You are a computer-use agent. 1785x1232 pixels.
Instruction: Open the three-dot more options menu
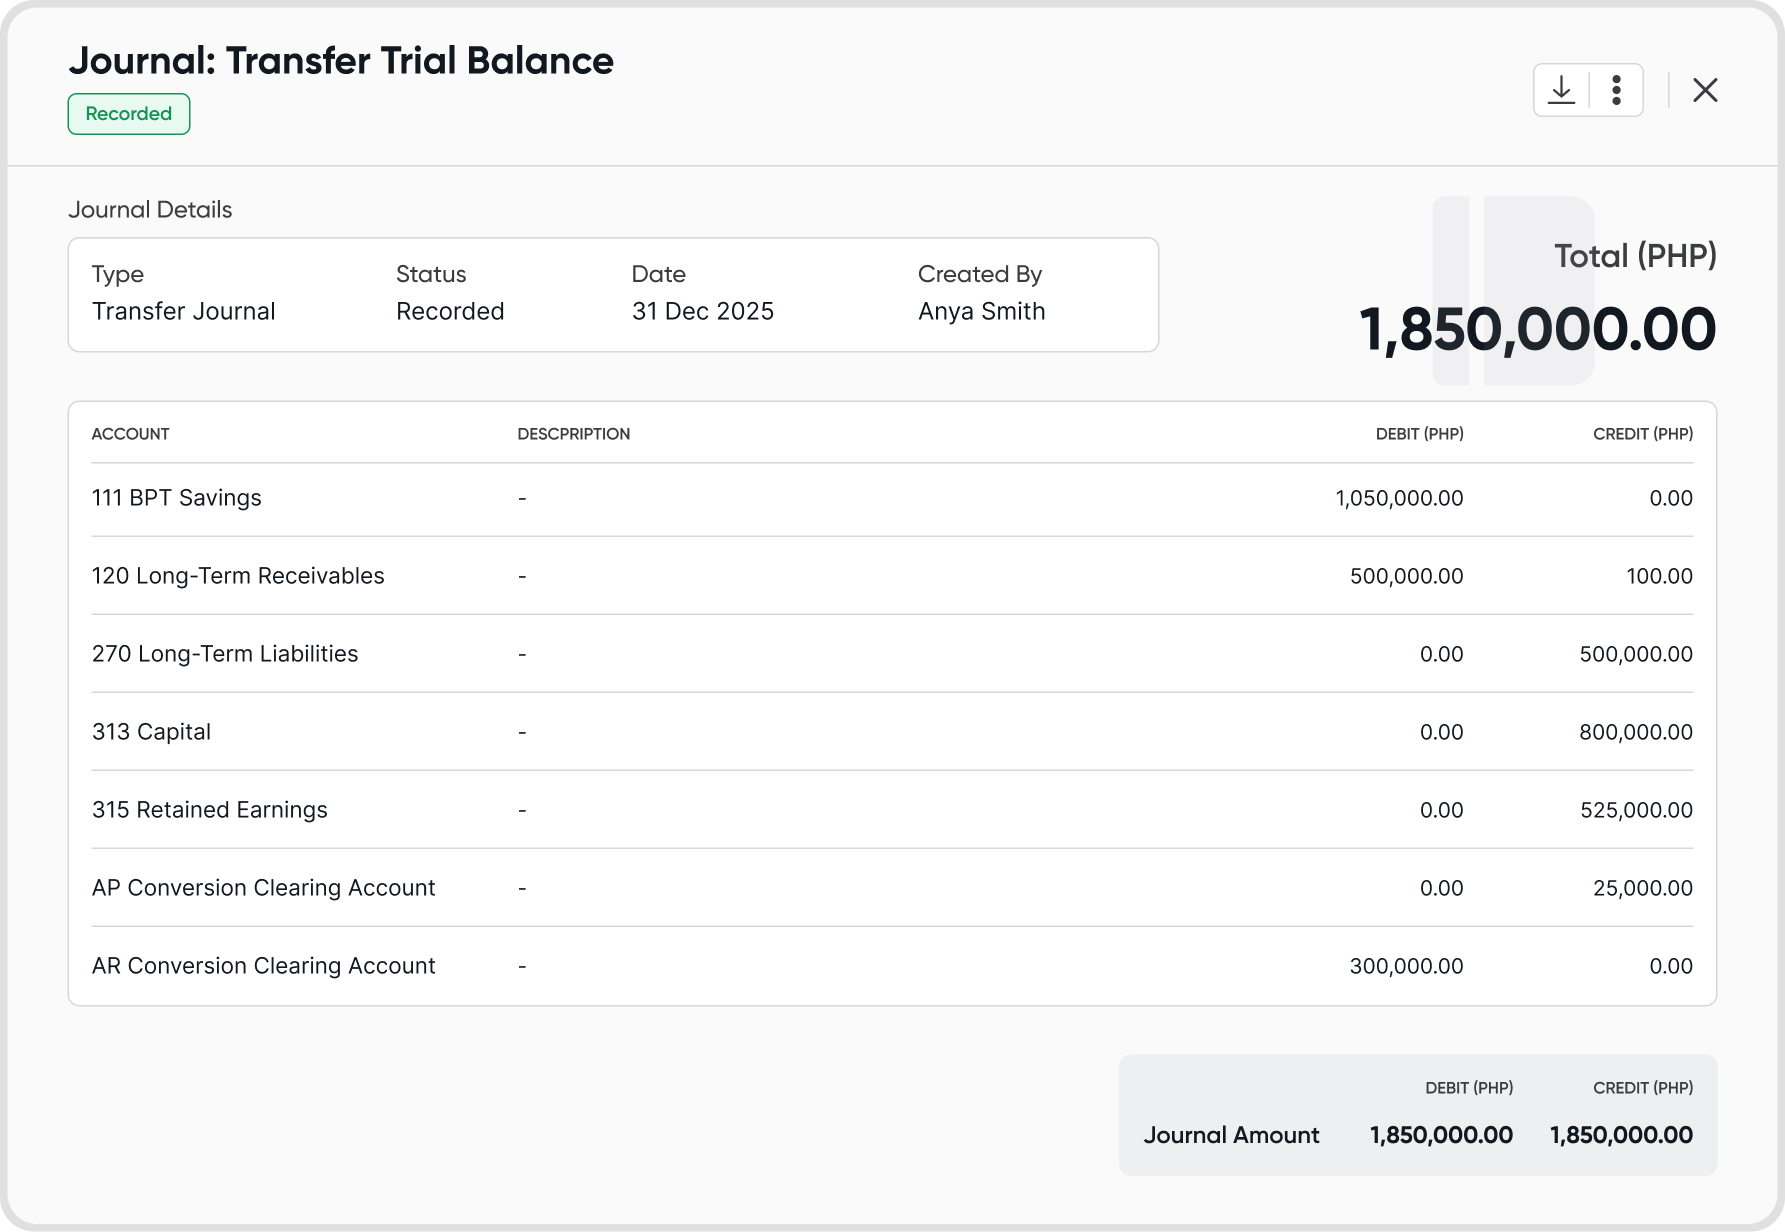click(x=1616, y=90)
